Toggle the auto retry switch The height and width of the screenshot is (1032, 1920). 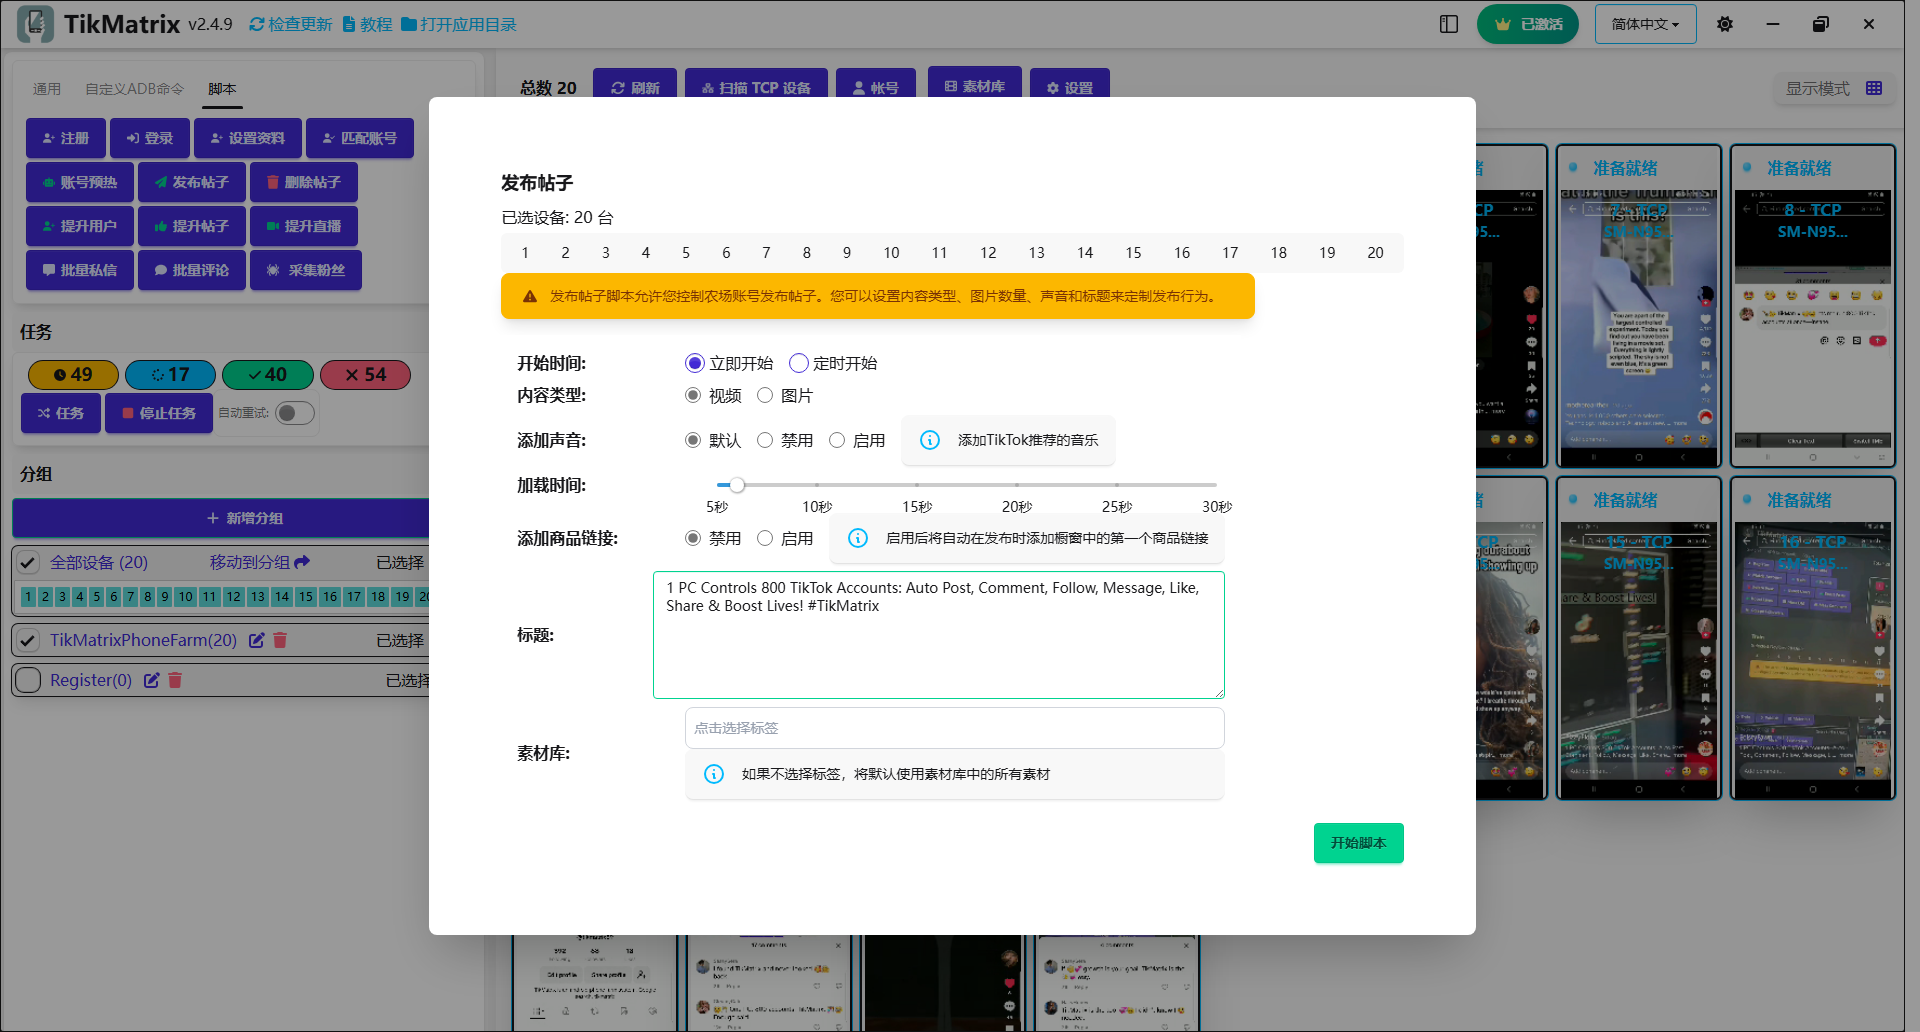click(x=294, y=413)
